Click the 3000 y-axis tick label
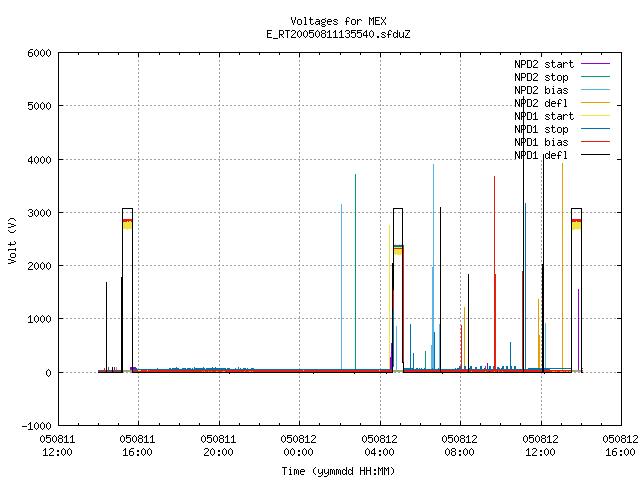Image resolution: width=640 pixels, height=480 pixels. click(40, 213)
